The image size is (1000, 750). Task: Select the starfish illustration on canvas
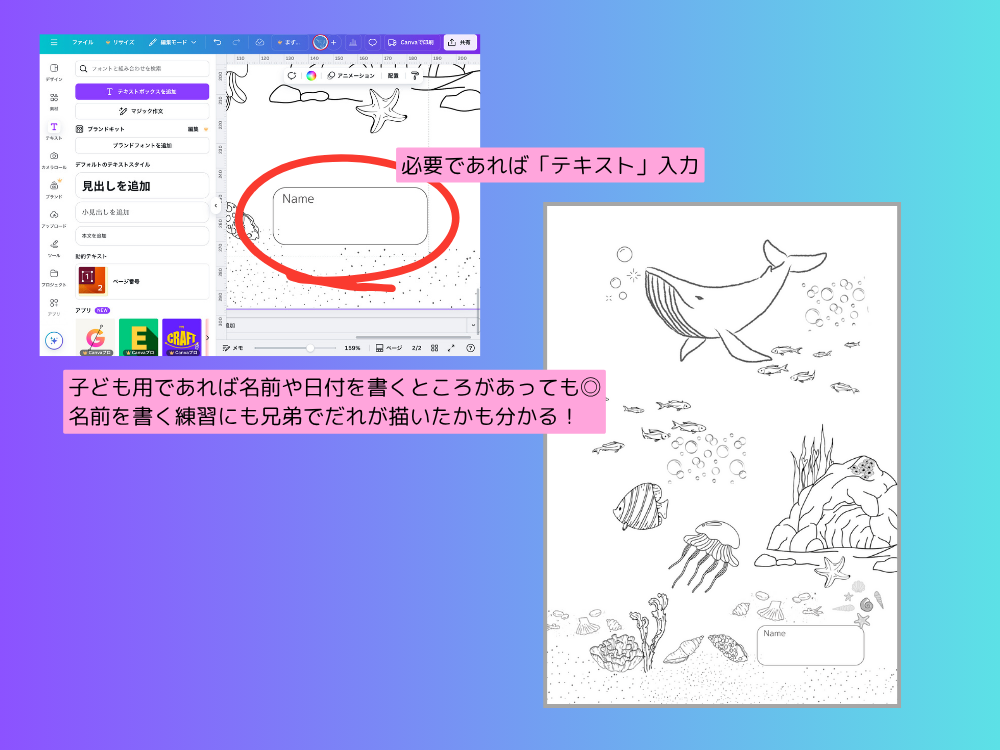381,110
